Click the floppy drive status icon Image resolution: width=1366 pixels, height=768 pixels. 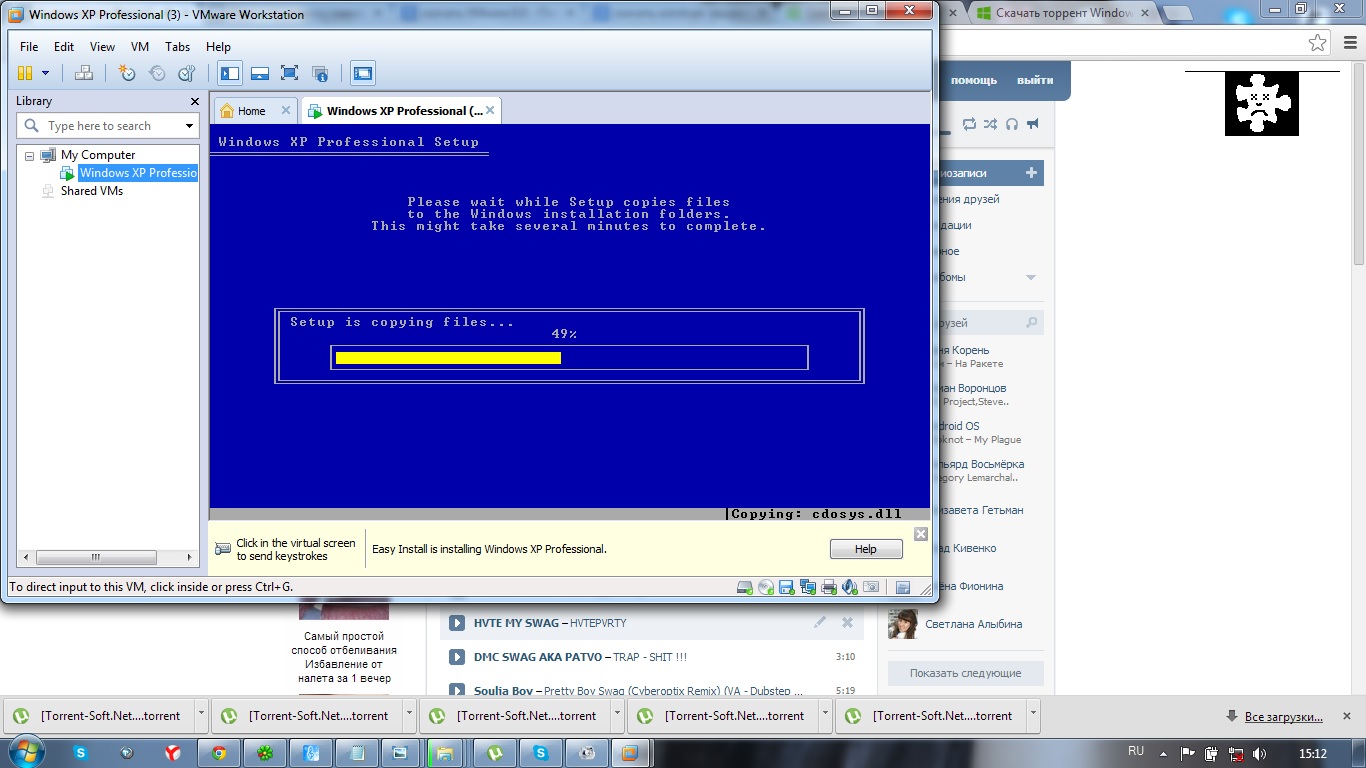point(787,587)
